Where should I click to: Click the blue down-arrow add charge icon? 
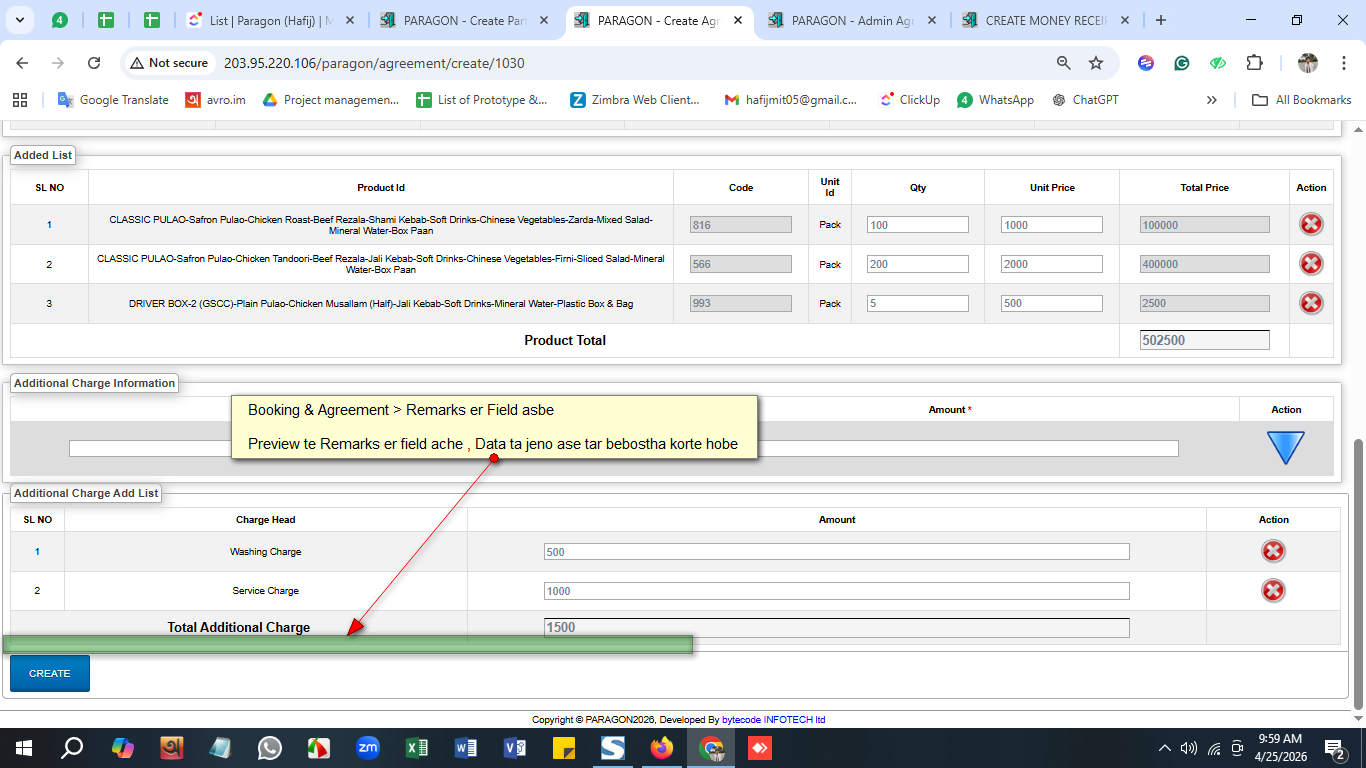click(1285, 447)
